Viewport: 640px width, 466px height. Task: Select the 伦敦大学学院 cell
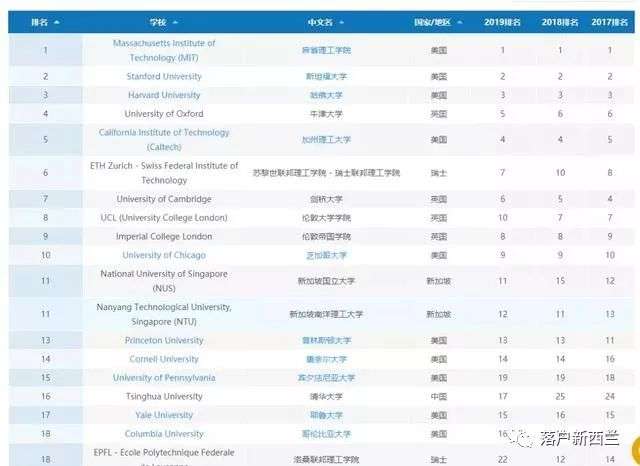(x=326, y=218)
